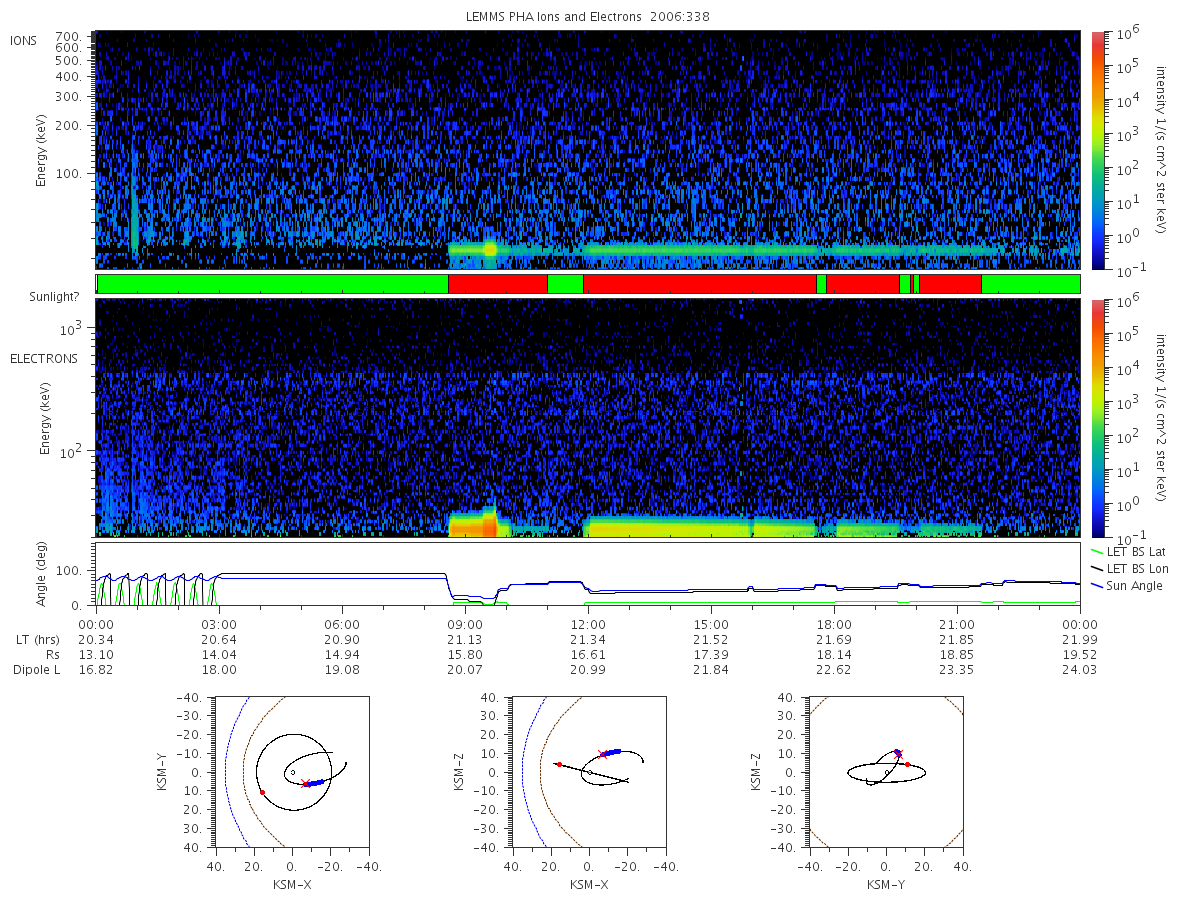Click the electrons intensity color bar
The image size is (1200, 900).
pyautogui.click(x=1097, y=417)
